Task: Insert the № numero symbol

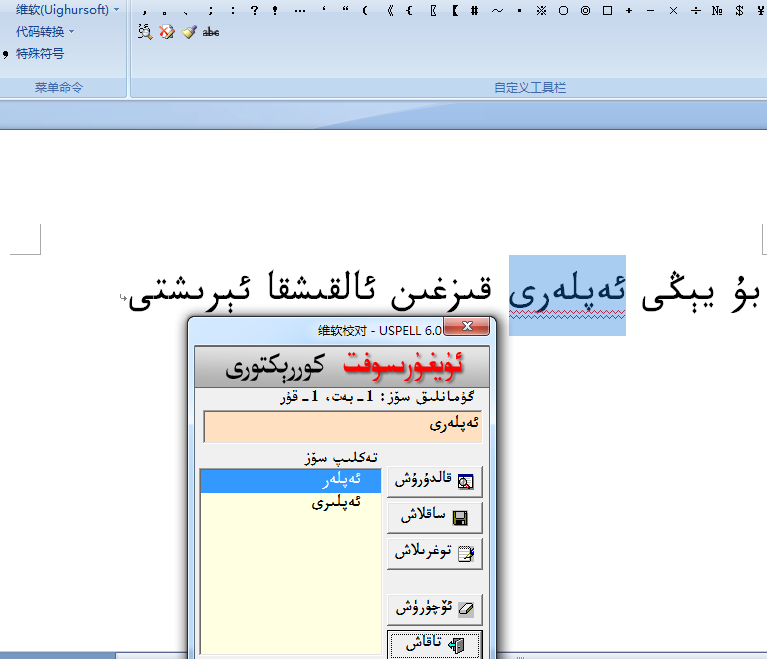Action: (716, 10)
